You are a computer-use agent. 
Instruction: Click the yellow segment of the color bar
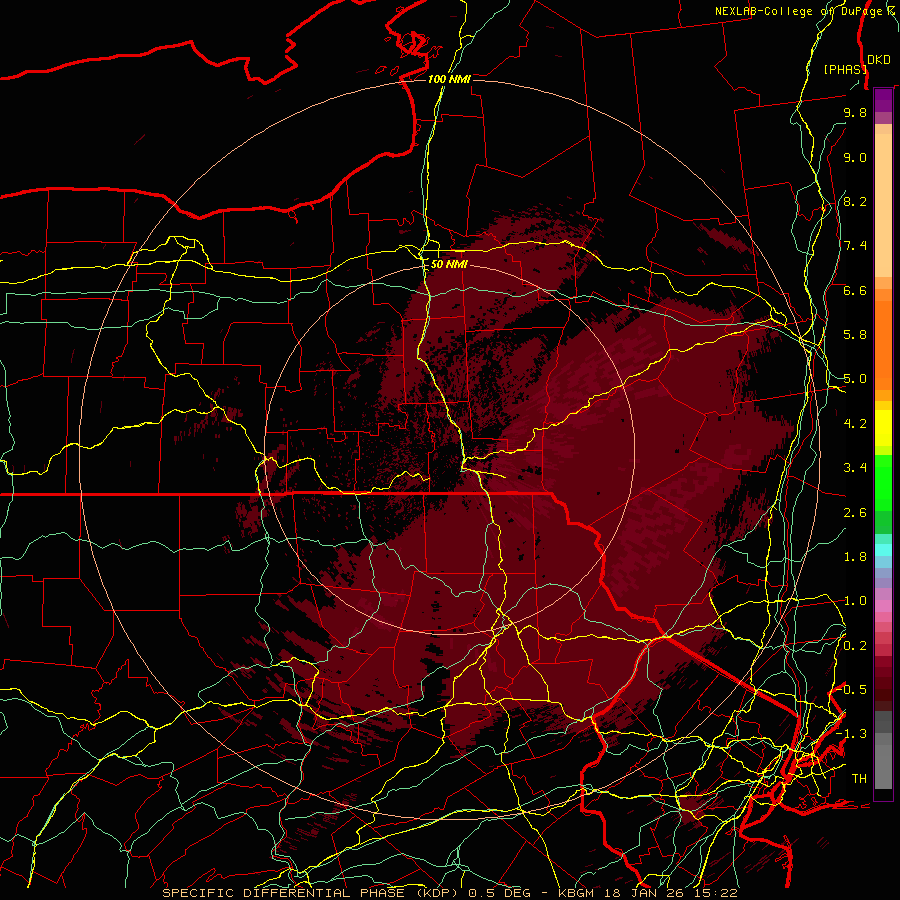point(883,428)
